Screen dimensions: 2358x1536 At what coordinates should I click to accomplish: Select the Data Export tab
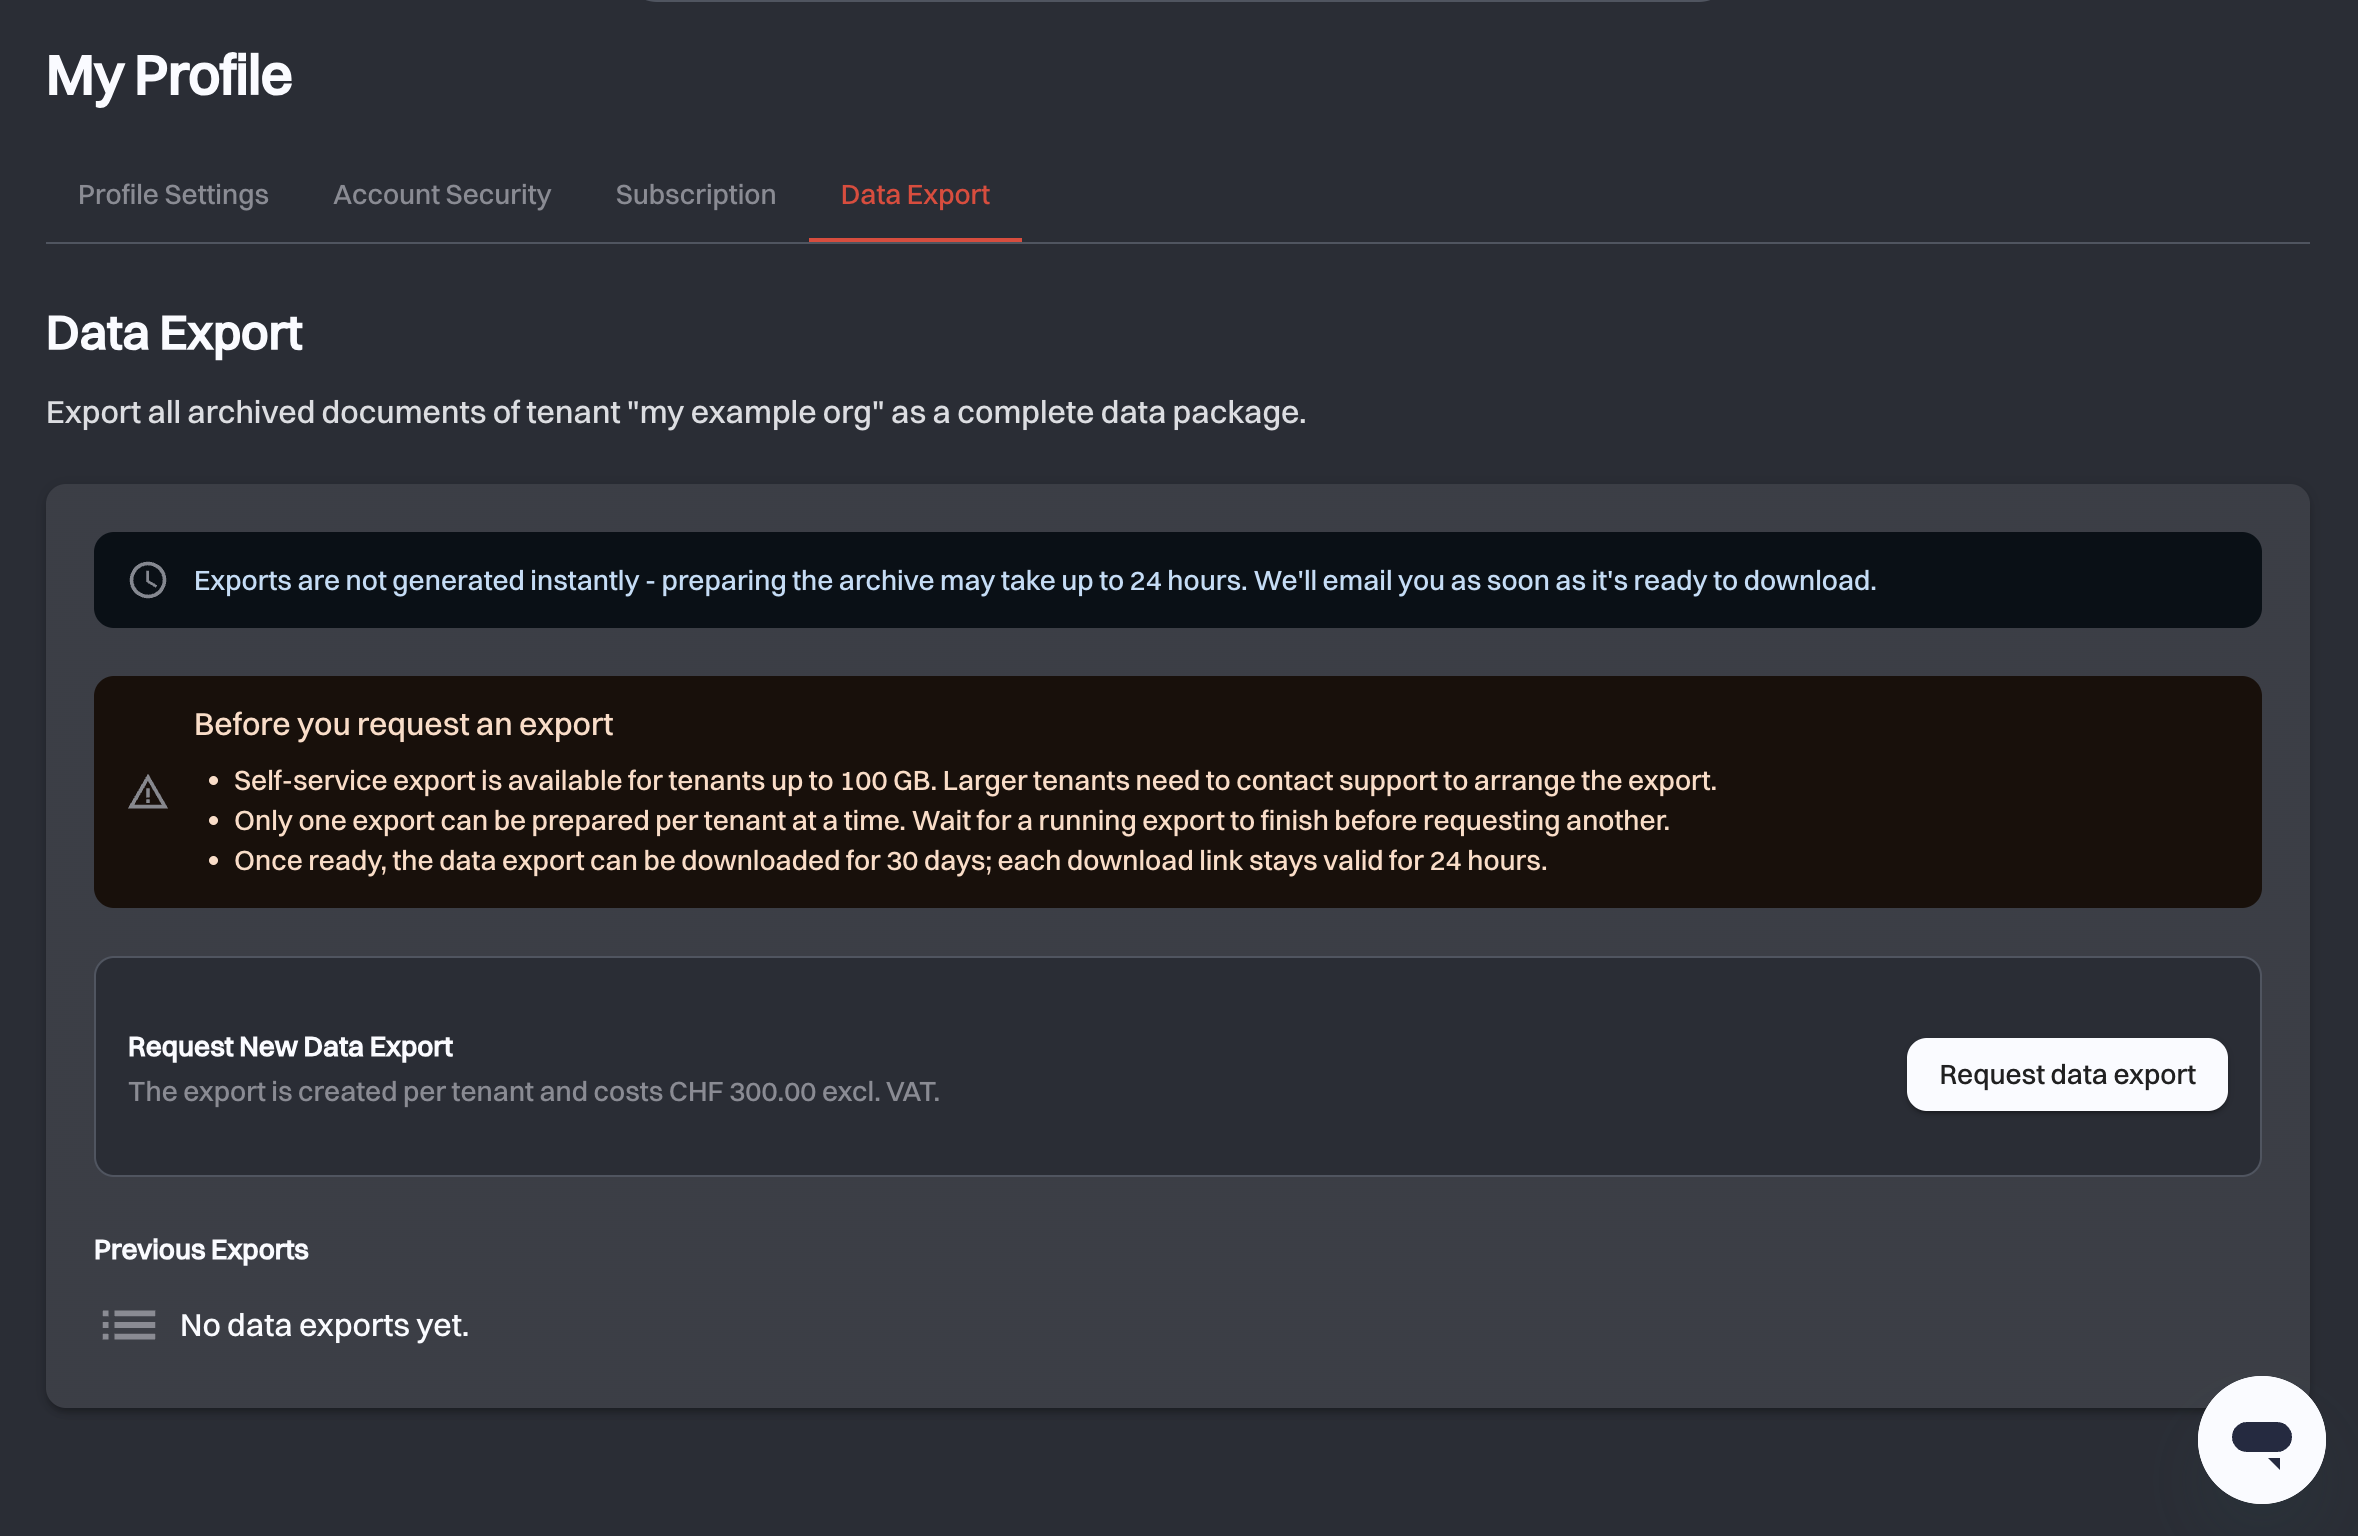[915, 195]
